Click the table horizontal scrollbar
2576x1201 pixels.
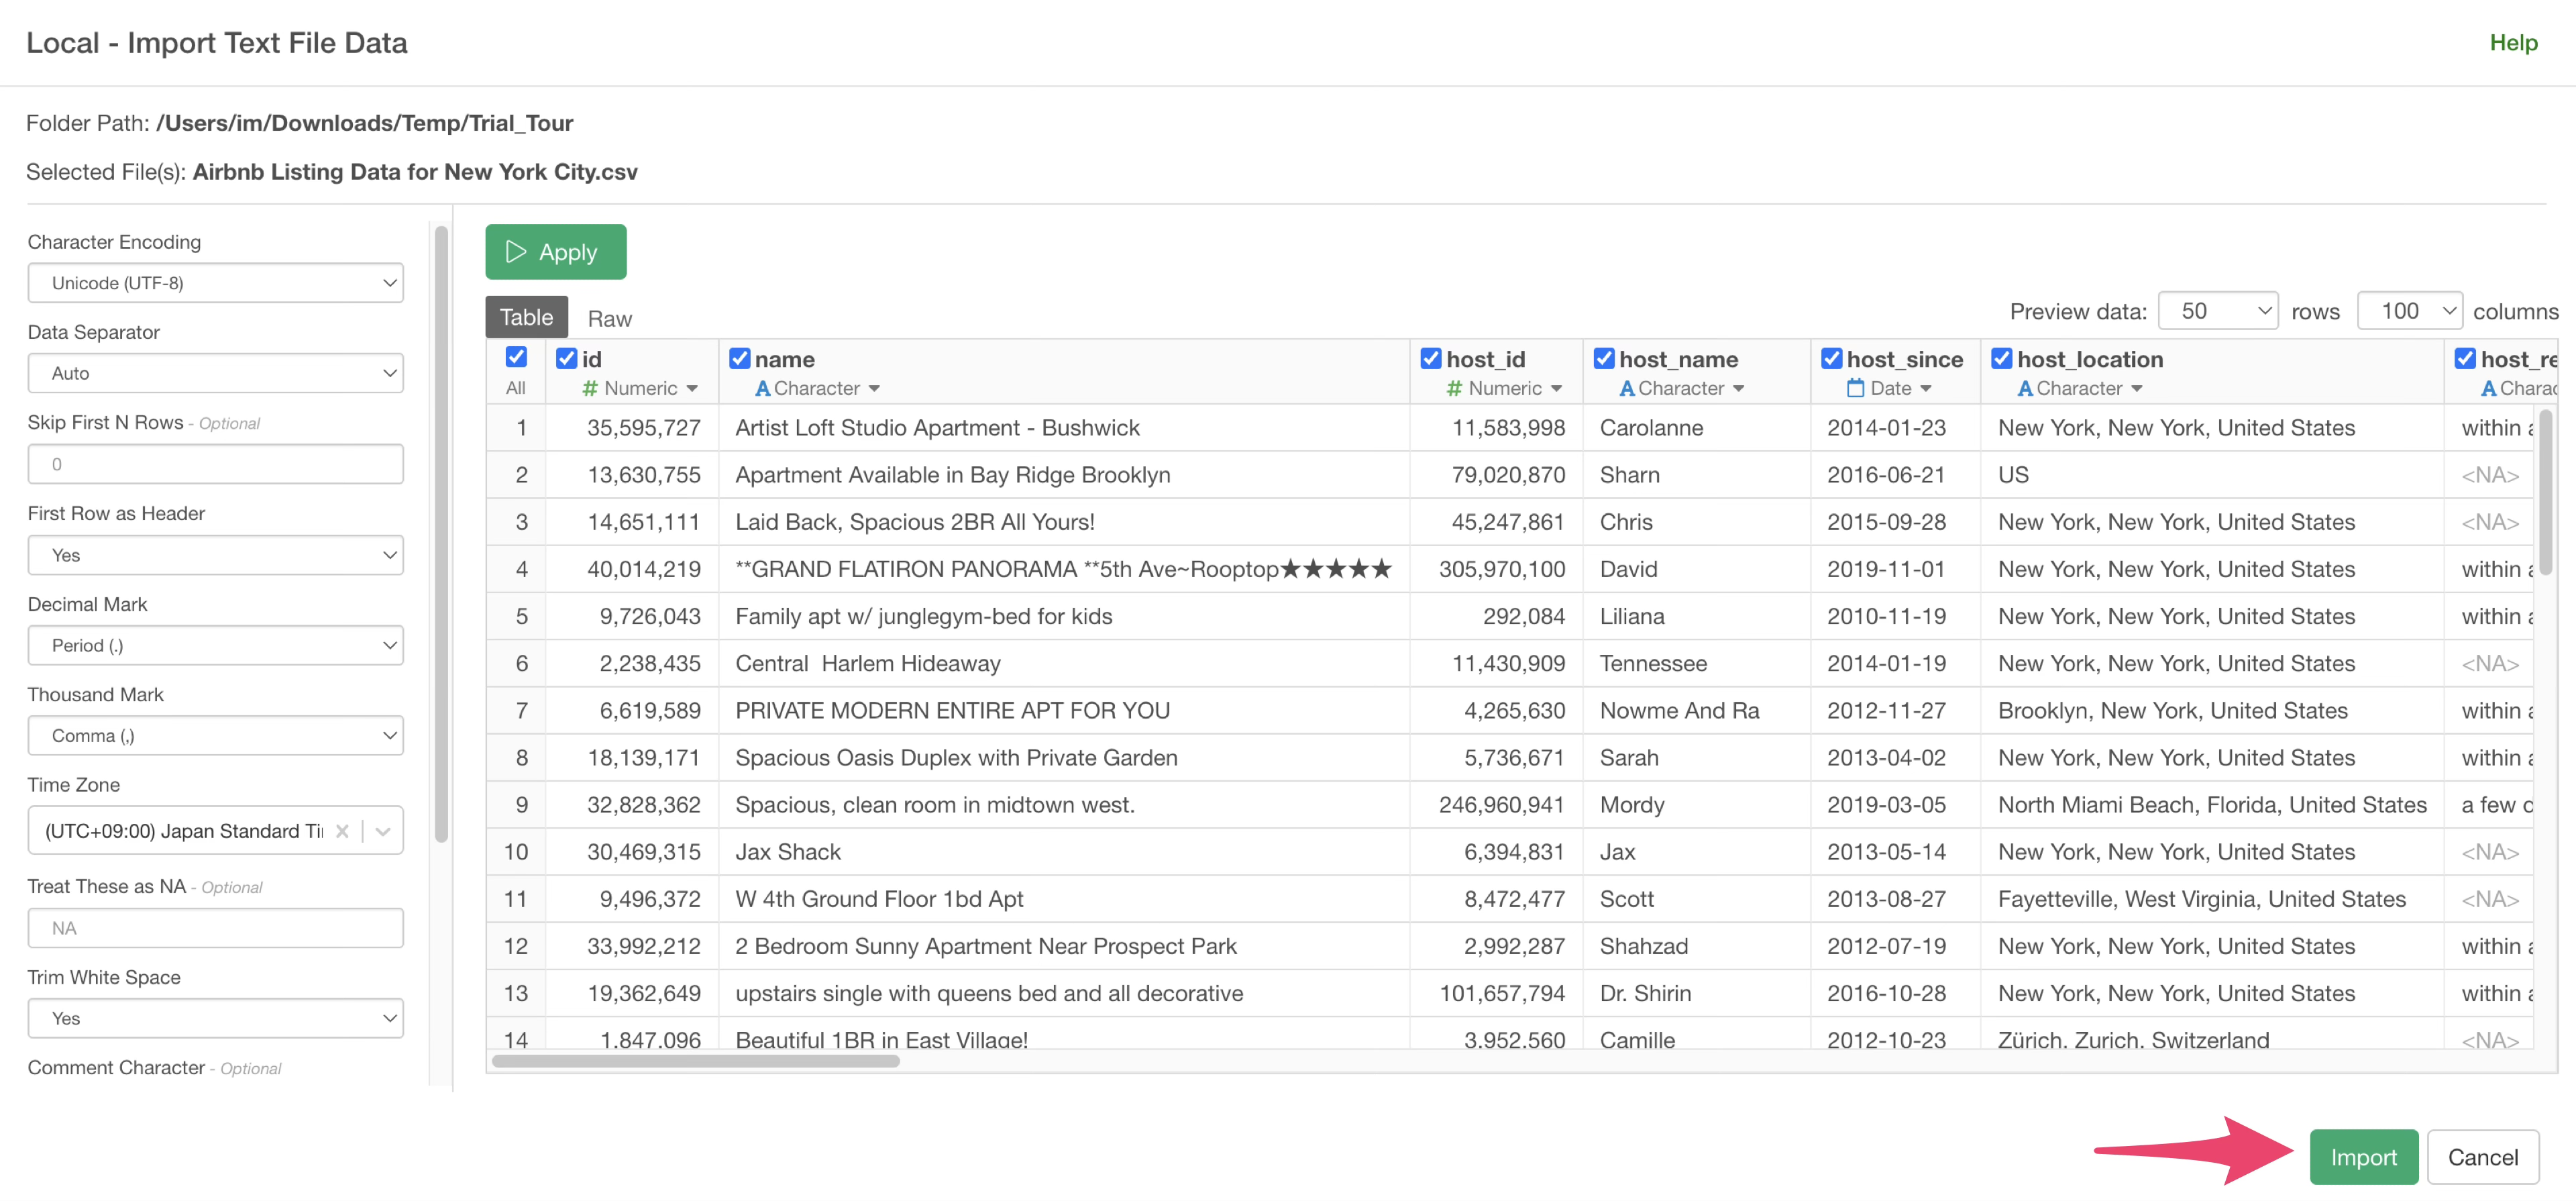[696, 1061]
